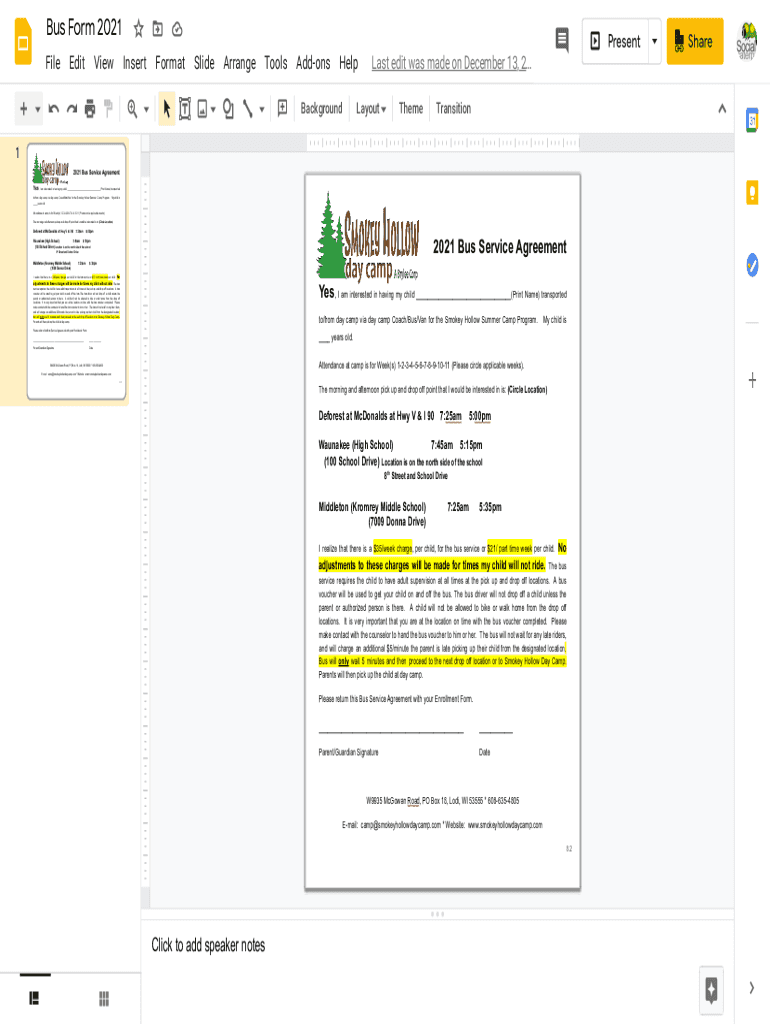Click the Undo arrow

point(54,108)
